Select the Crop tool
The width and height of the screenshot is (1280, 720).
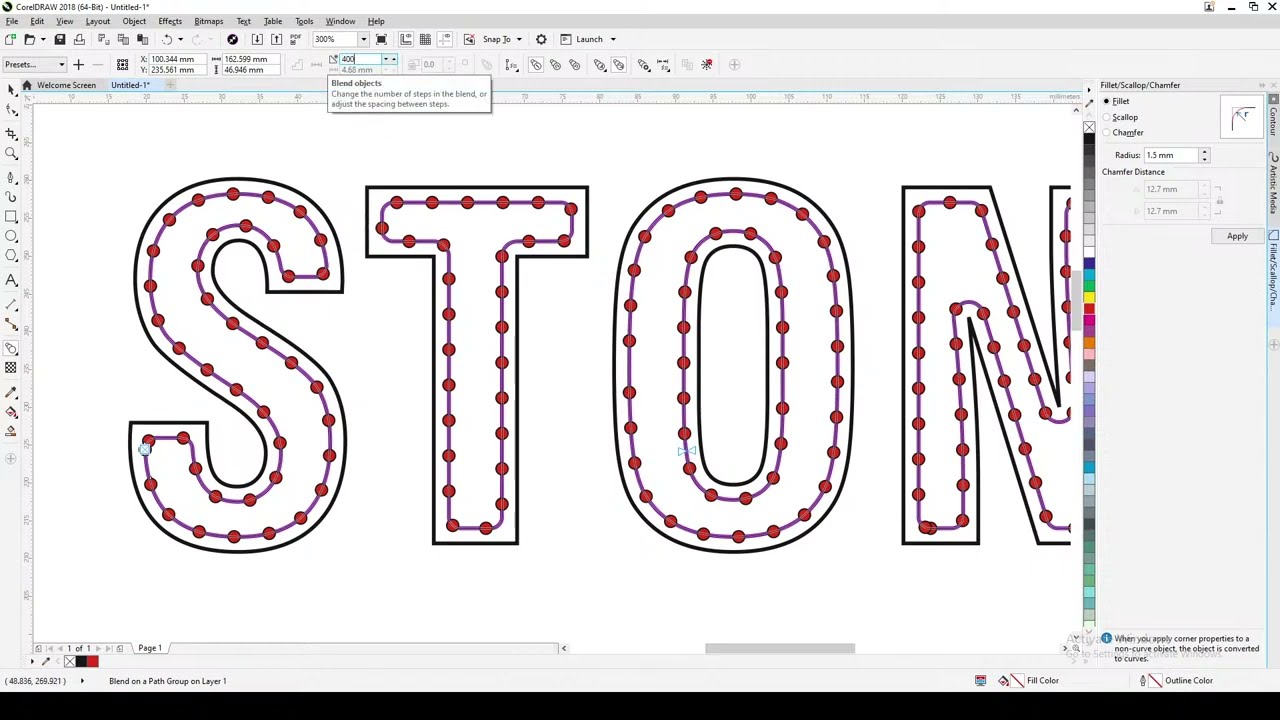[11, 132]
